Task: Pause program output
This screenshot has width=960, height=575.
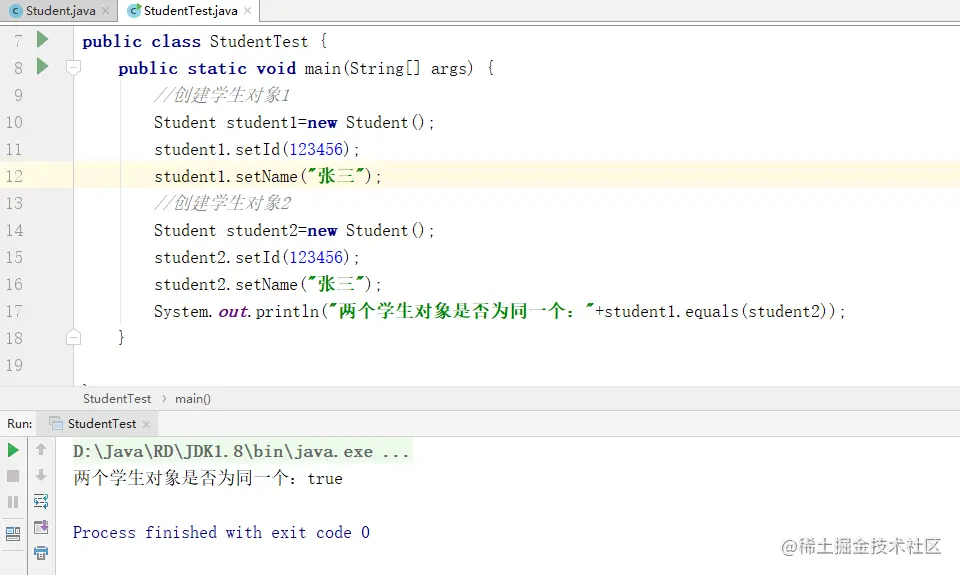Action: (13, 502)
